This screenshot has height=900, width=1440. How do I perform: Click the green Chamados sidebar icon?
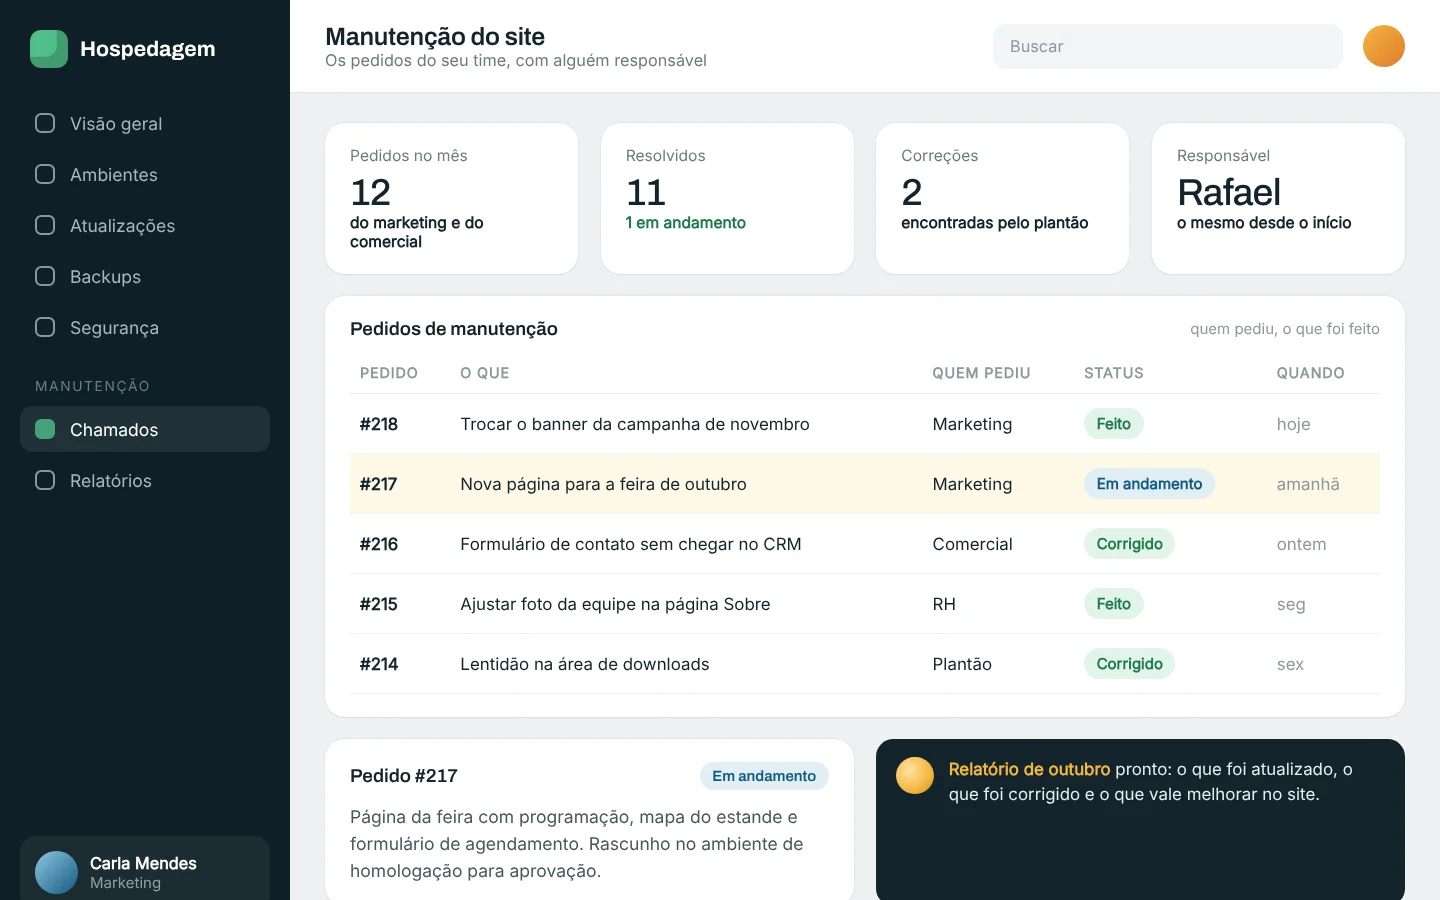[45, 429]
